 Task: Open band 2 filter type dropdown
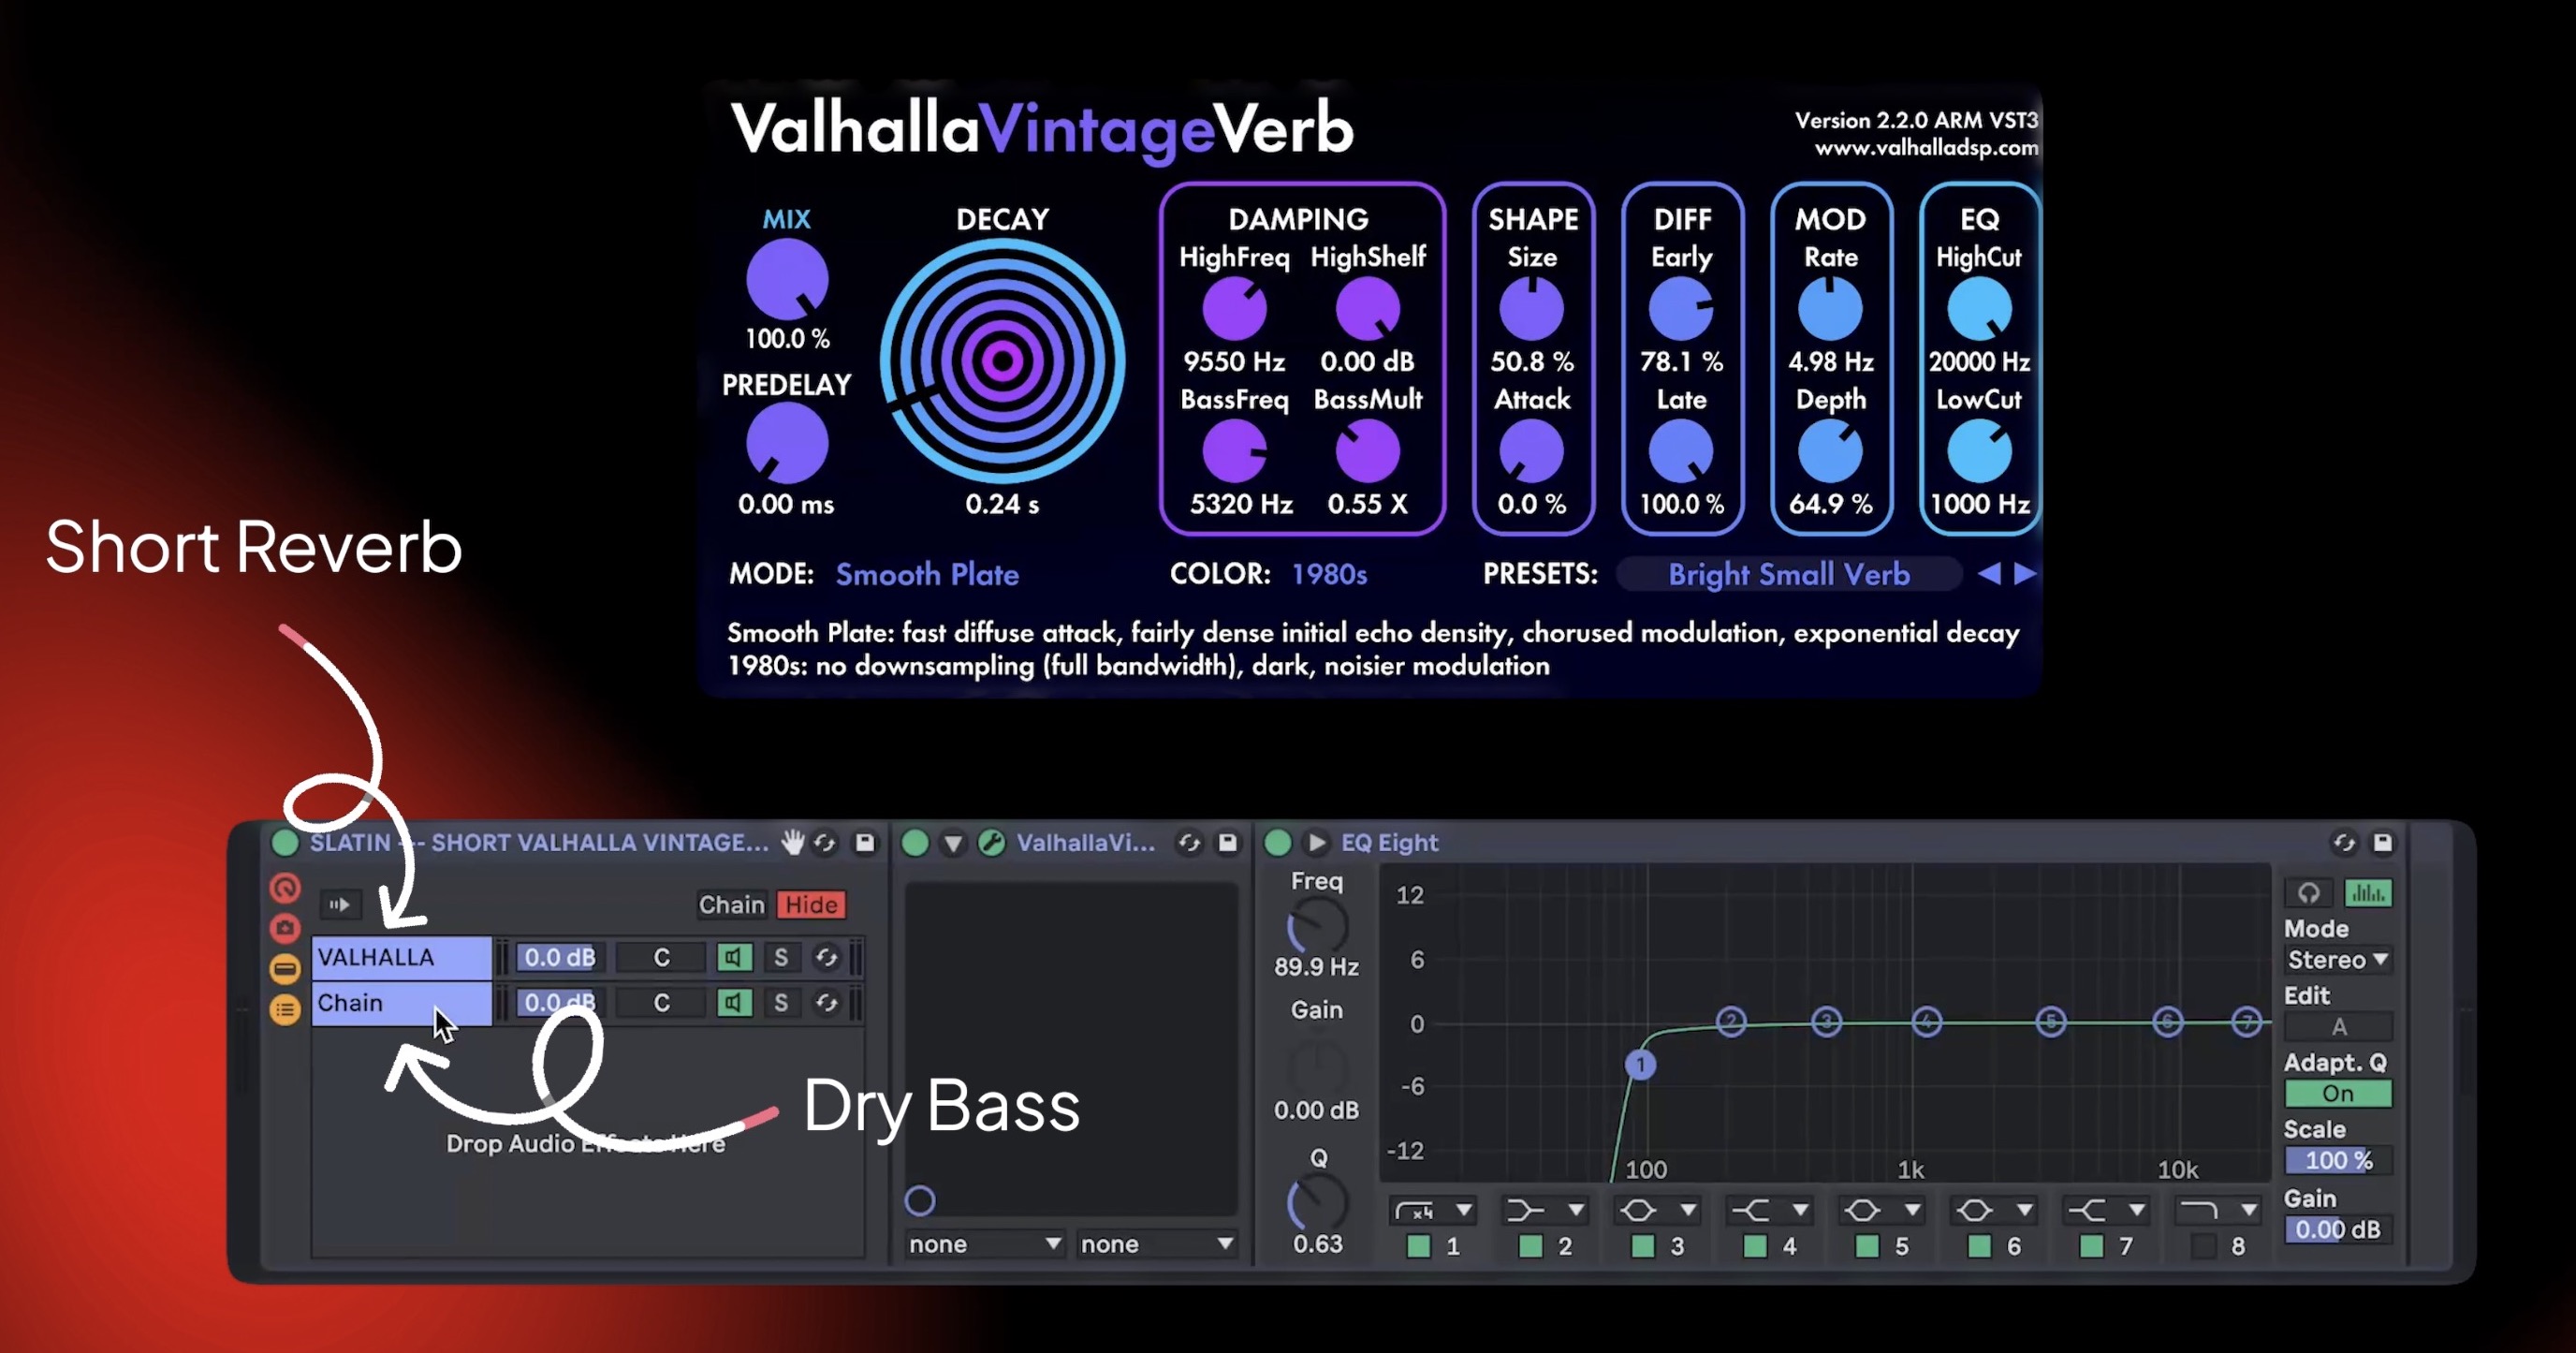coord(1545,1211)
